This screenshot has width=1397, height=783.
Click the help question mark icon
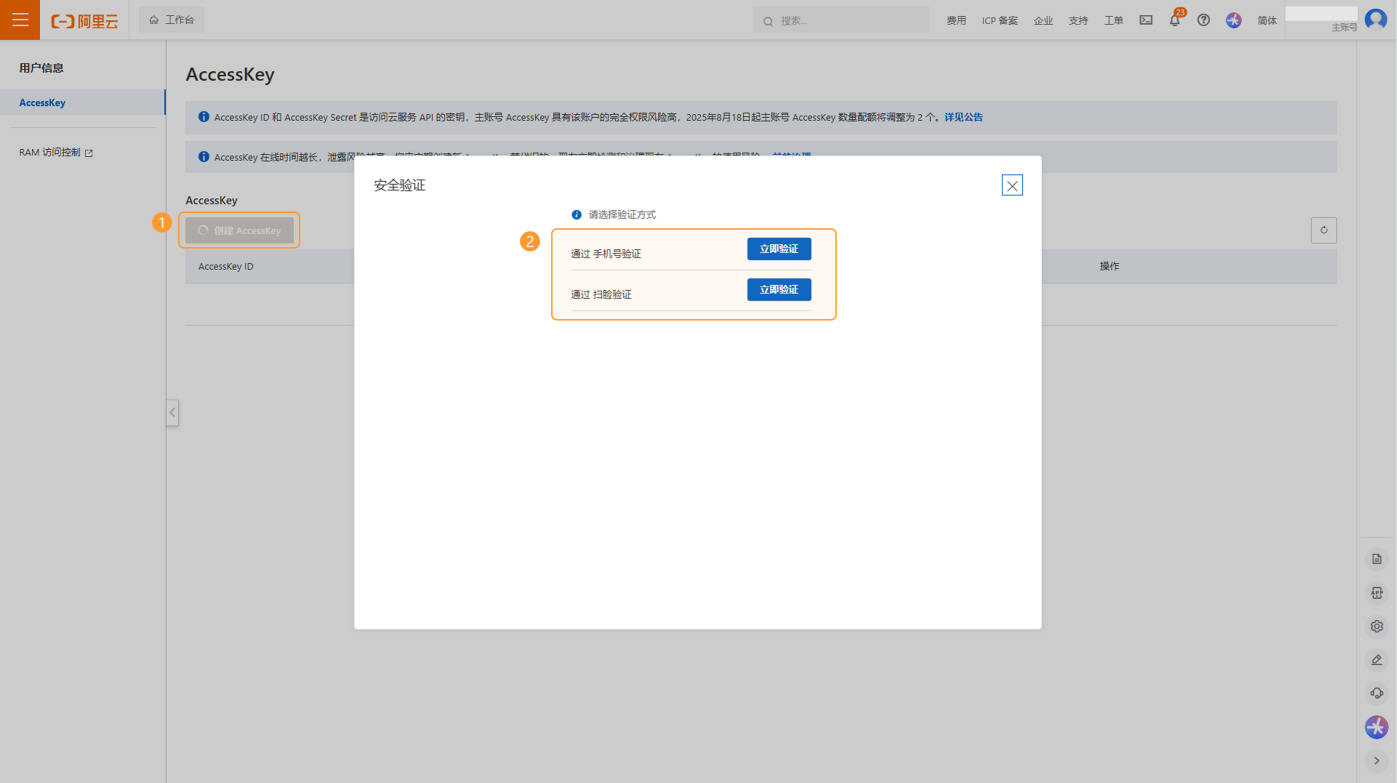1204,20
